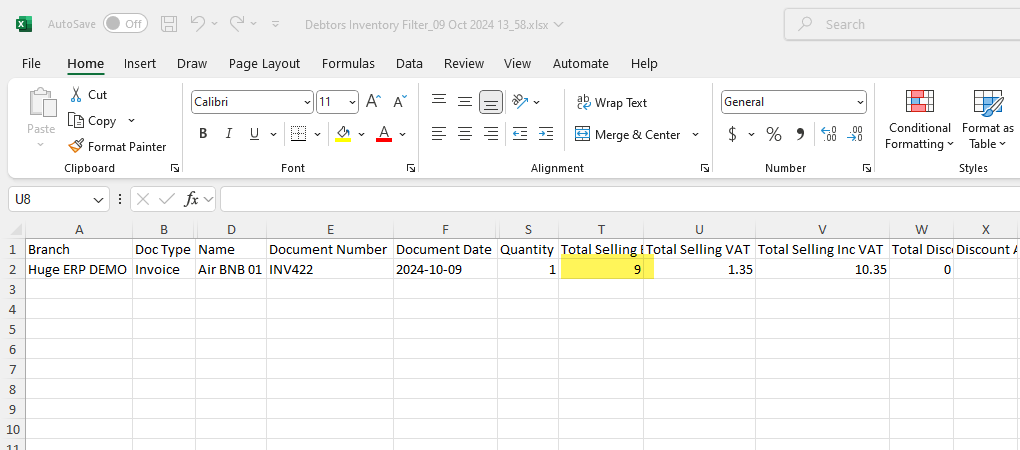1020x450 pixels.
Task: Toggle Underline formatting
Action: 254,134
